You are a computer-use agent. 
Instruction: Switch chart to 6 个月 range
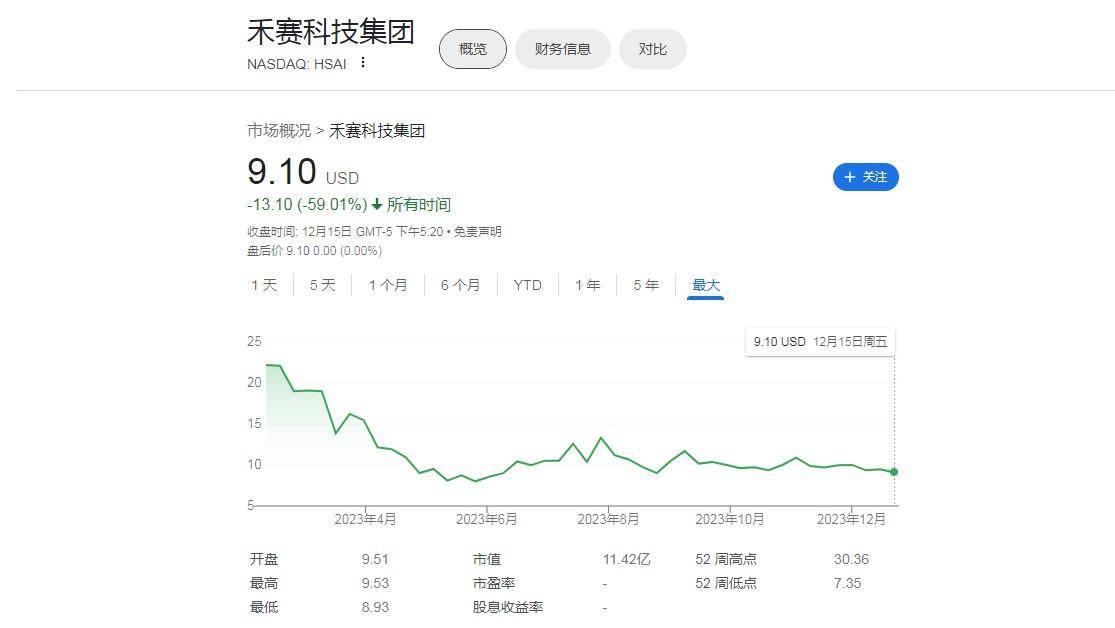460,285
